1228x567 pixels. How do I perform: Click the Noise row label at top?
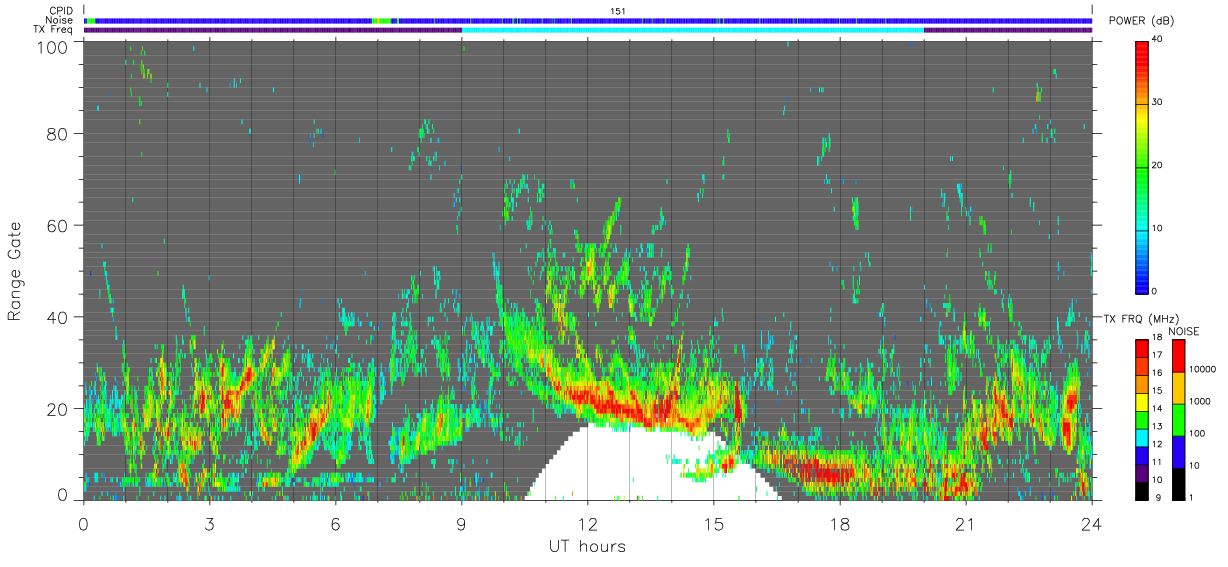(x=59, y=20)
